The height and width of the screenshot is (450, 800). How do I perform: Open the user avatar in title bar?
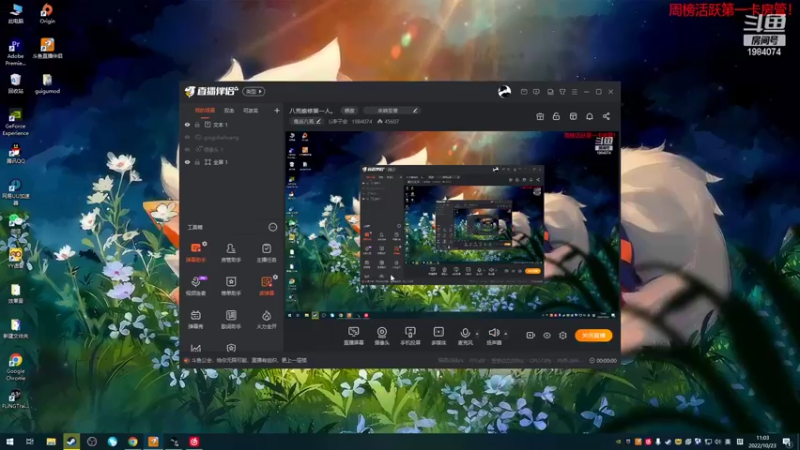point(504,92)
